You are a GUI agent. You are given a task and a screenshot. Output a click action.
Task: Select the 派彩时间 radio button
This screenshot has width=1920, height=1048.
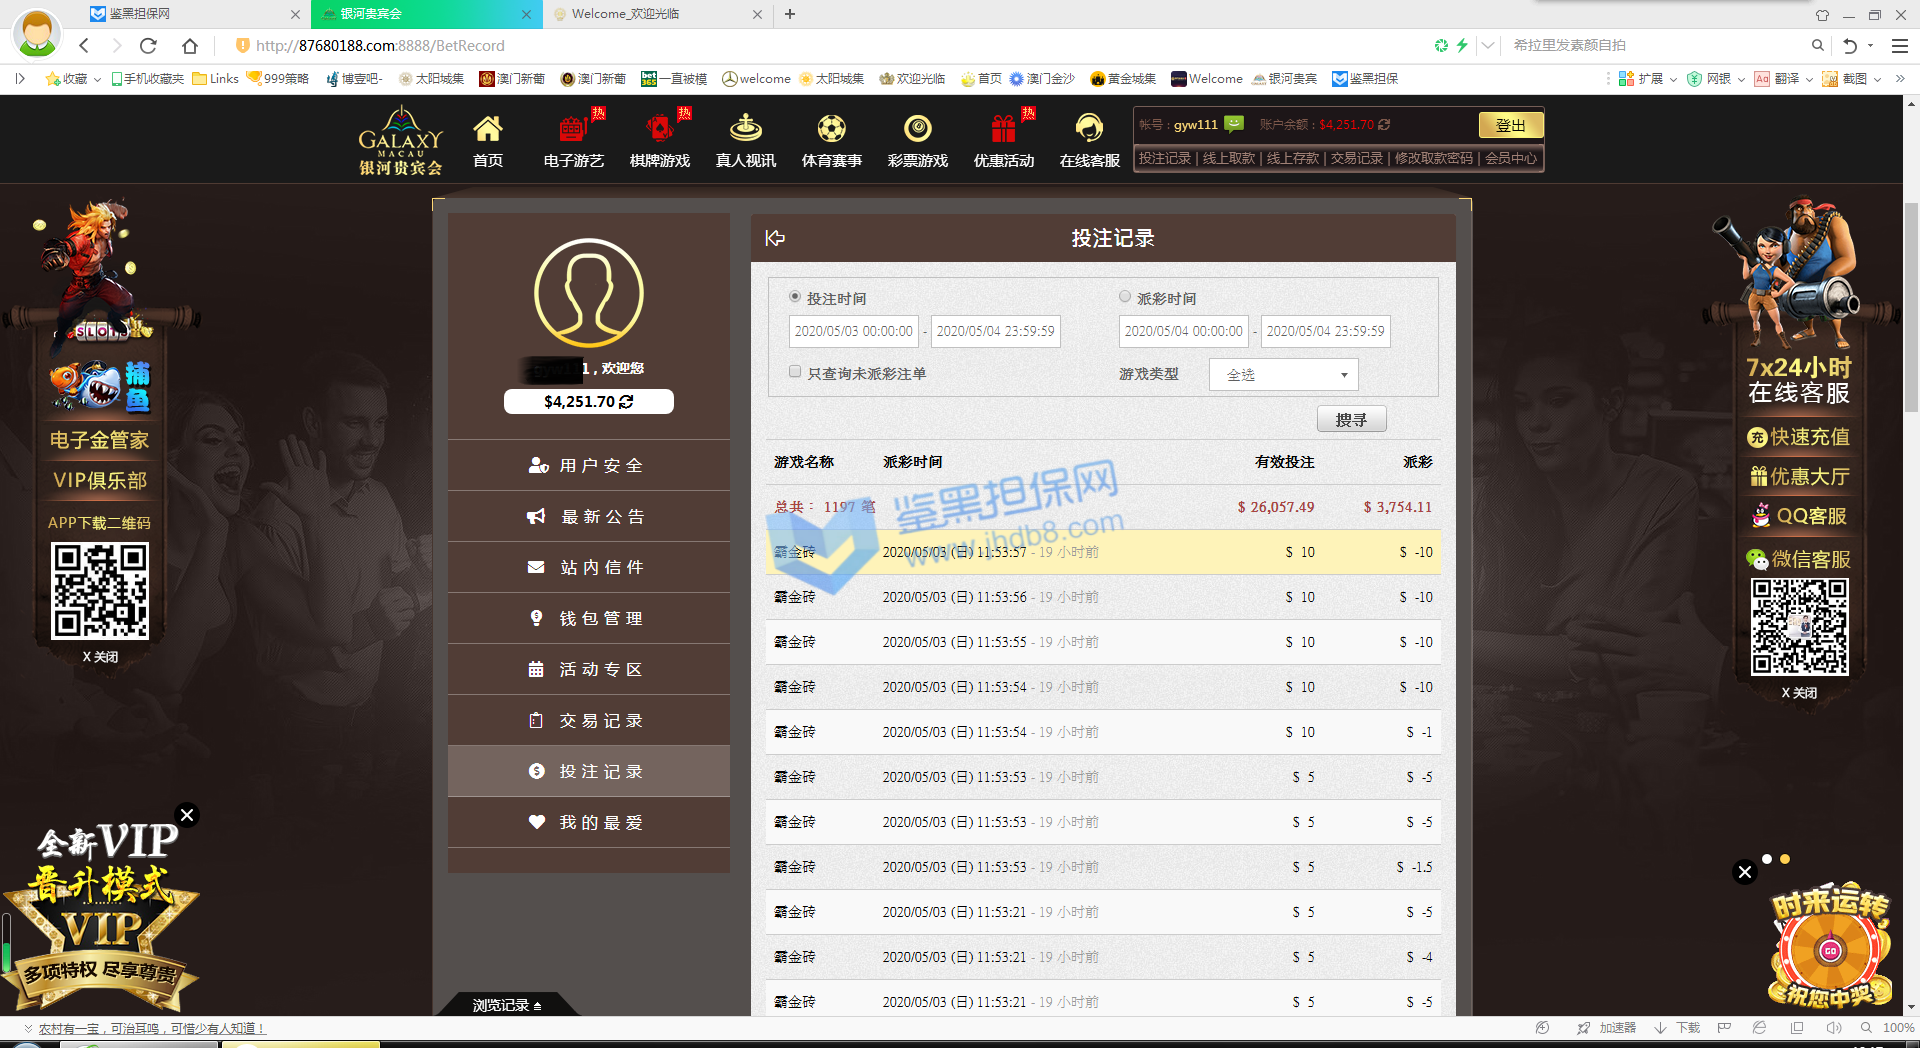pyautogui.click(x=1125, y=297)
